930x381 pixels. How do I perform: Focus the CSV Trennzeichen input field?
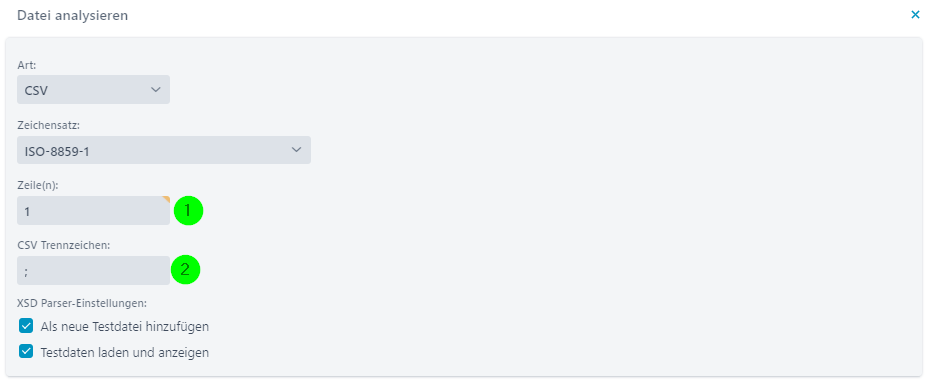coord(94,271)
